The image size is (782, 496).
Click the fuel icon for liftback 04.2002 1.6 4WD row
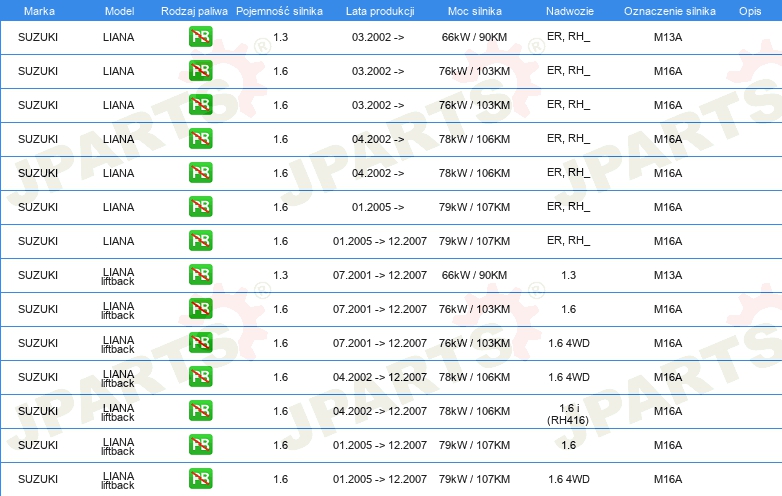pyautogui.click(x=200, y=377)
